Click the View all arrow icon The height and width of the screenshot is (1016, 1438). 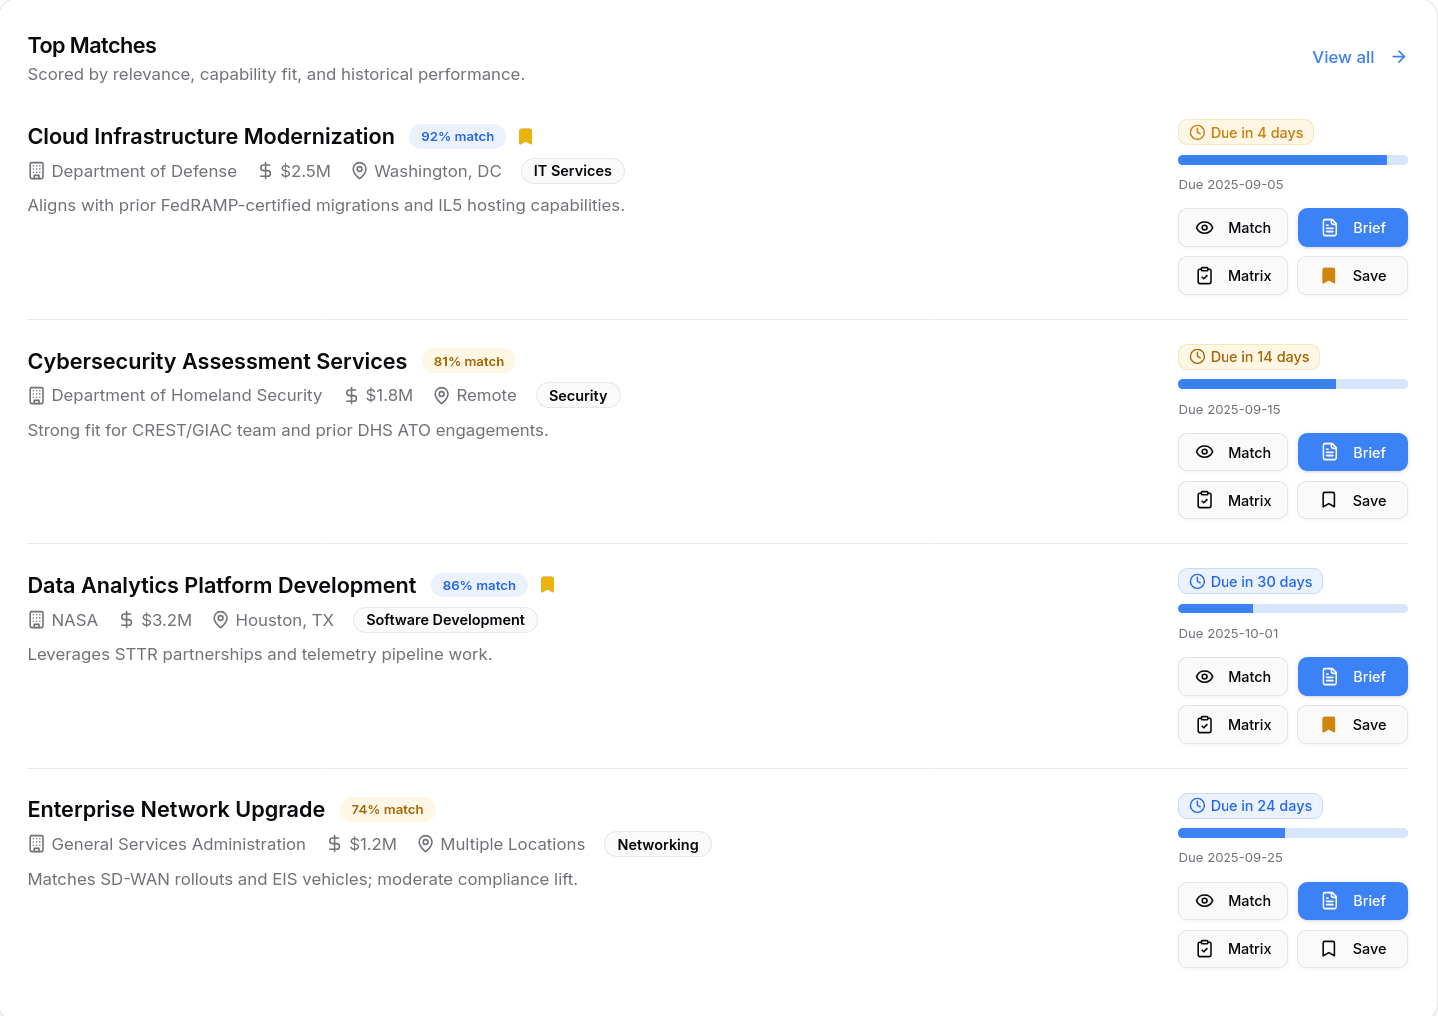pyautogui.click(x=1398, y=57)
